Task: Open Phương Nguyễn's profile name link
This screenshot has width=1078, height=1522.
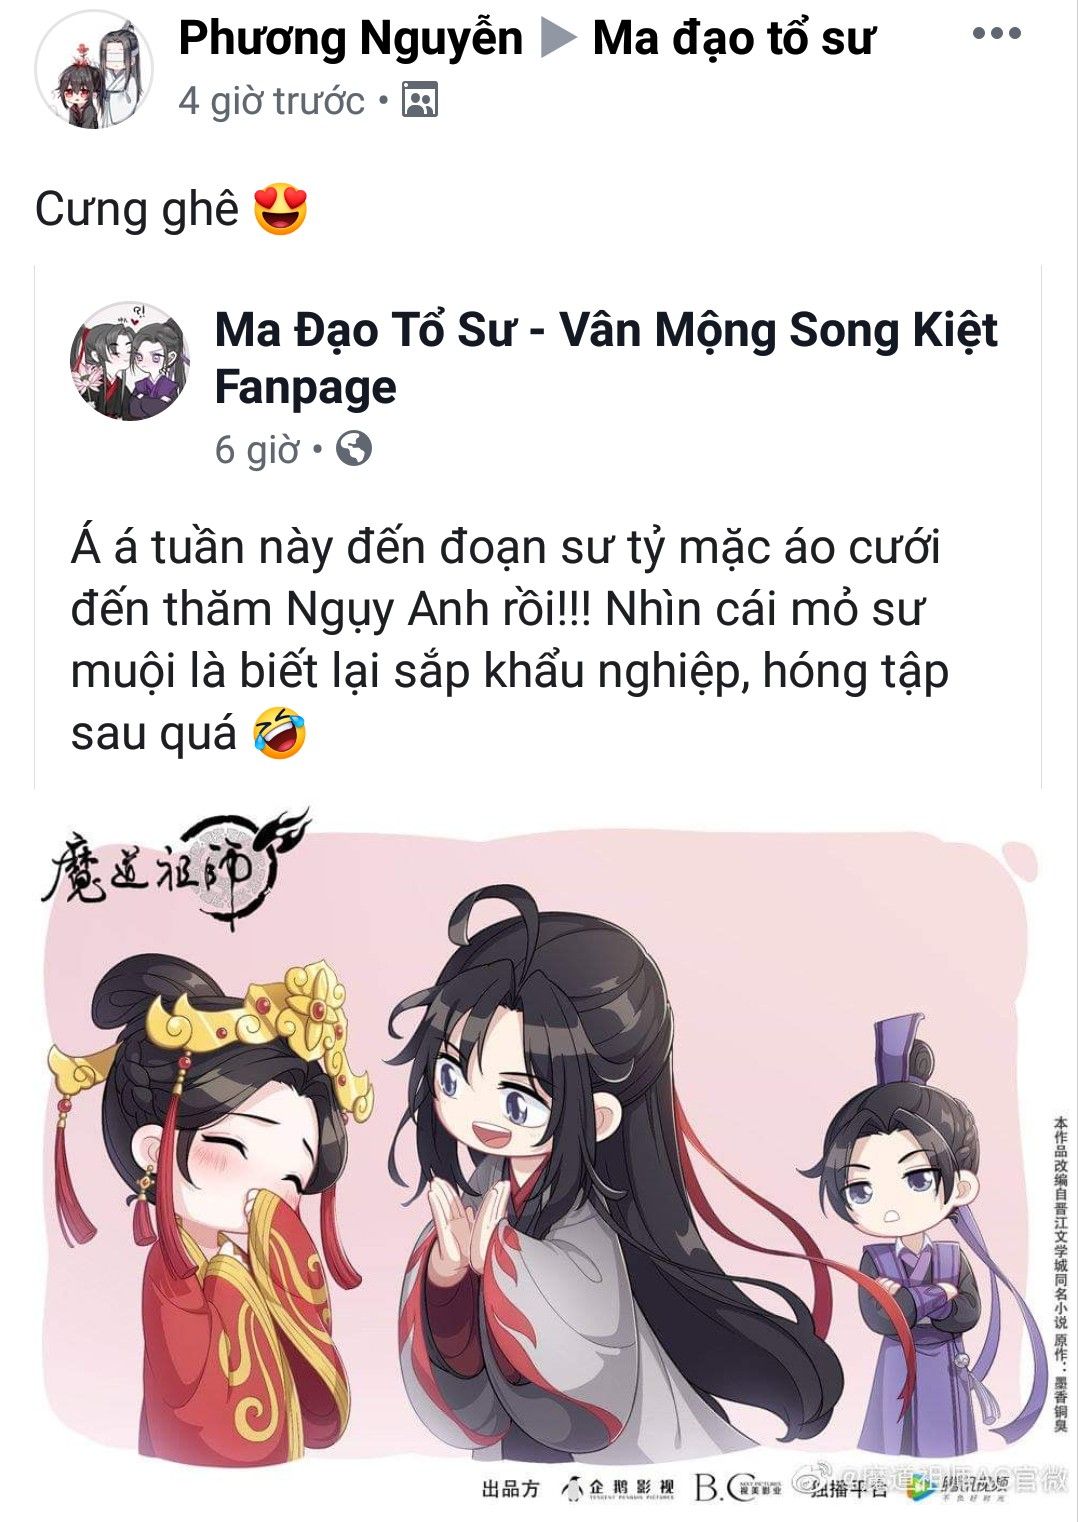Action: coord(350,39)
